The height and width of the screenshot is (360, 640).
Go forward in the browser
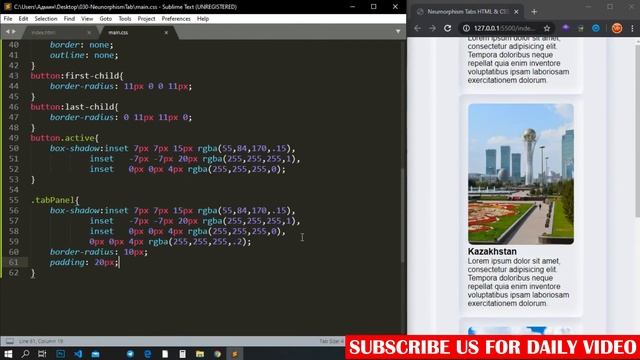pos(432,28)
